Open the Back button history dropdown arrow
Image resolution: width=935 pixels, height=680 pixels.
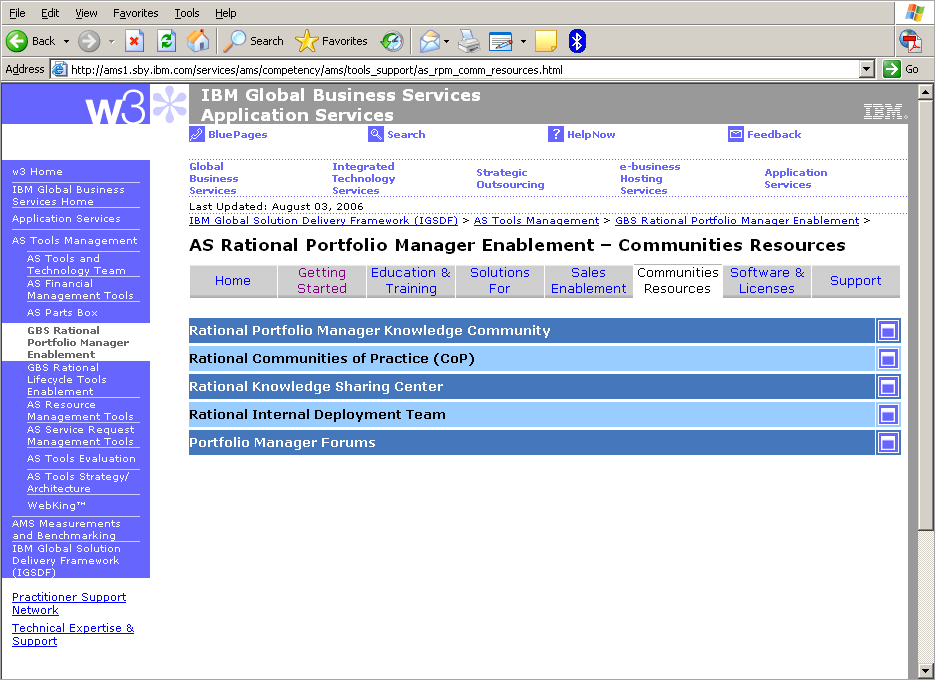(x=66, y=41)
